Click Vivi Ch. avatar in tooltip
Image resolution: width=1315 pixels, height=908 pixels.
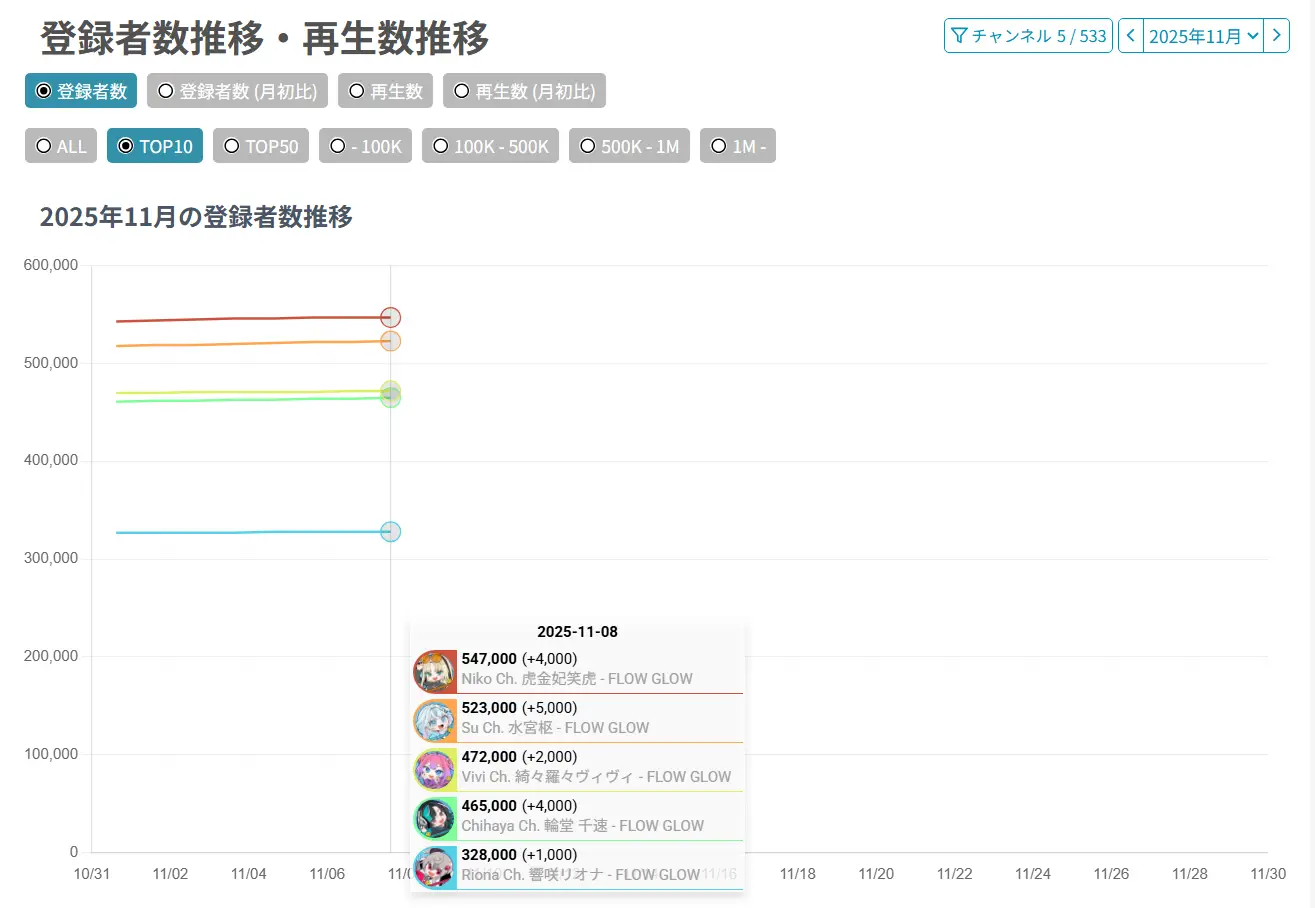pos(434,769)
